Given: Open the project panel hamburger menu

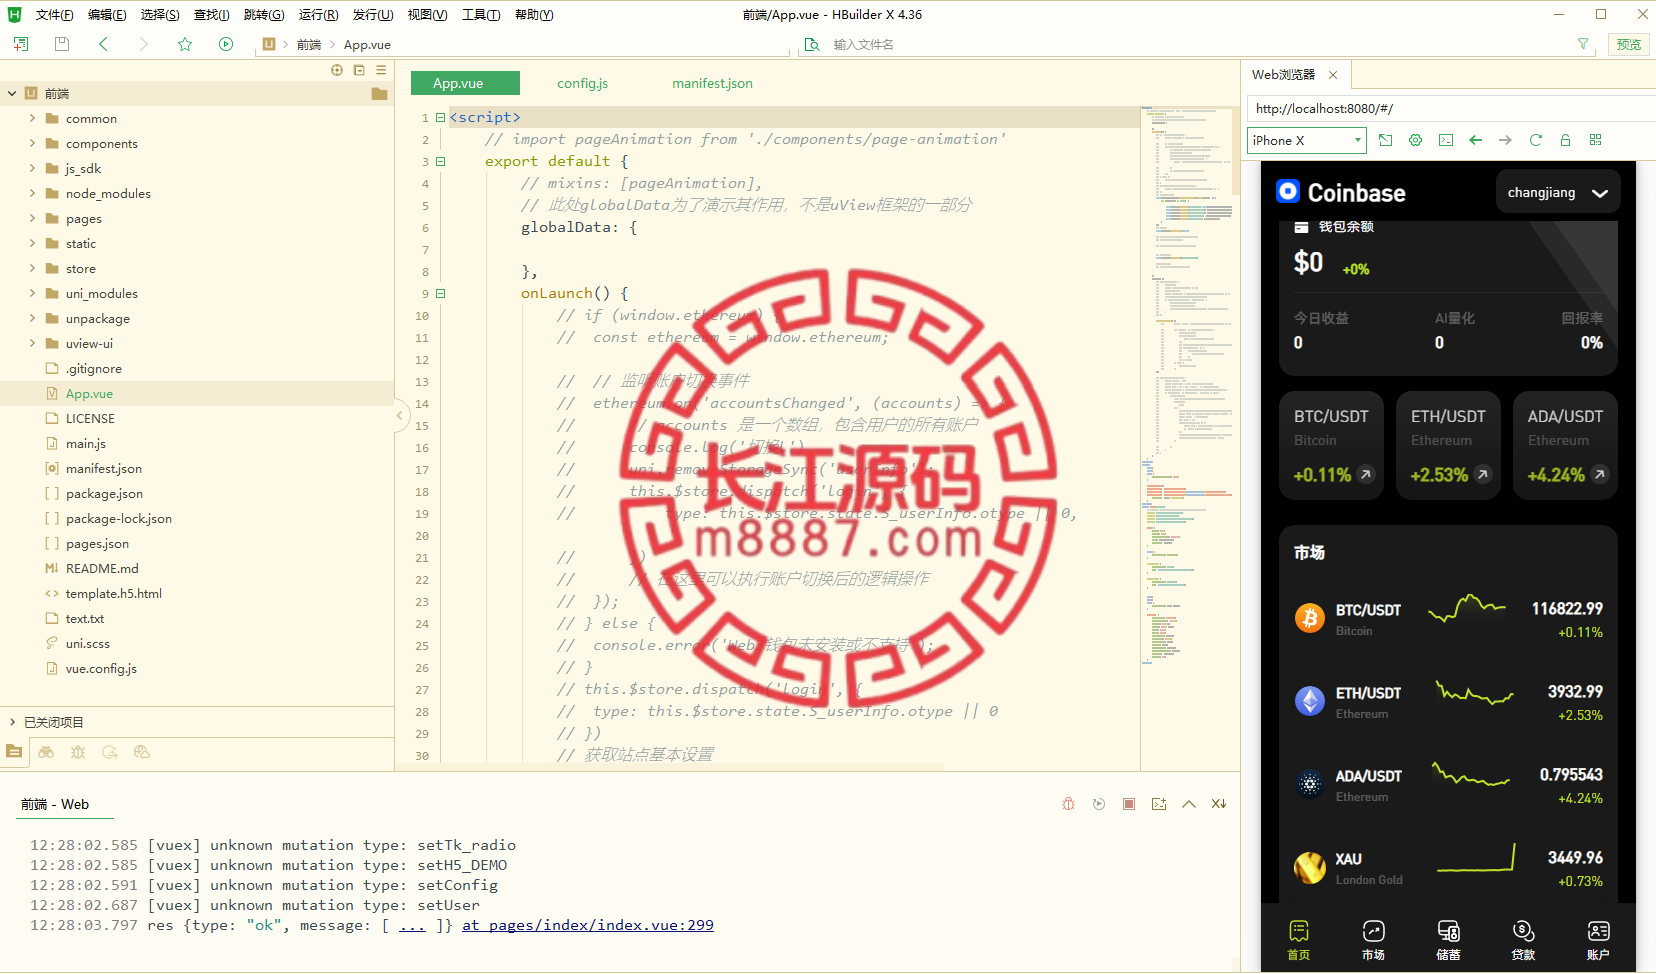Looking at the screenshot, I should click(381, 70).
